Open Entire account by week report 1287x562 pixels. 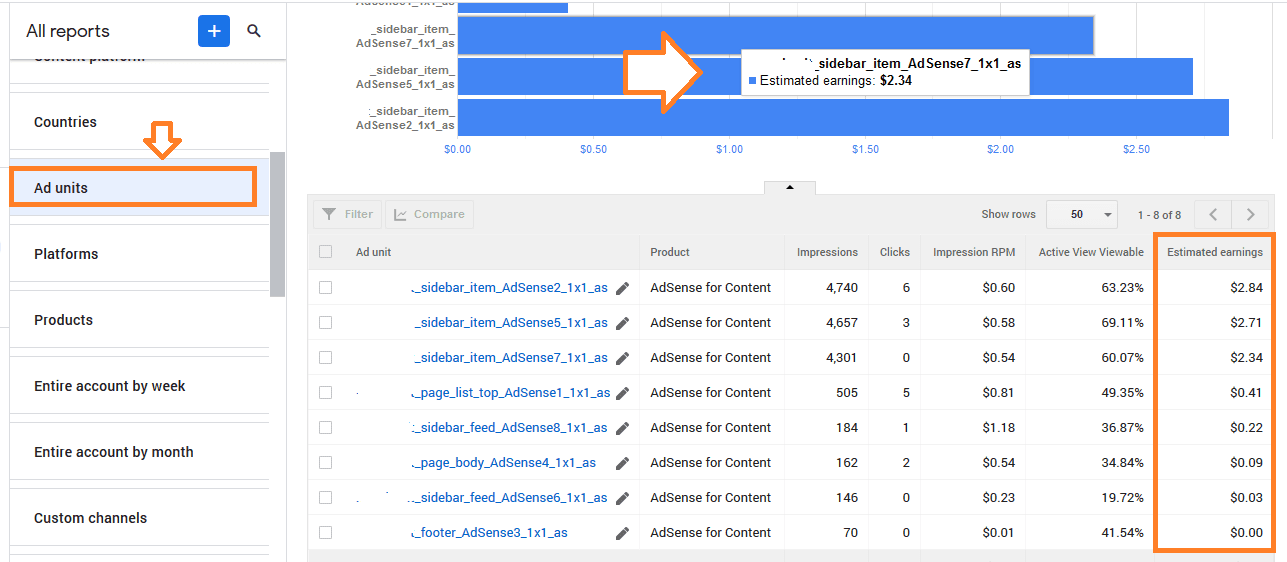pos(139,386)
